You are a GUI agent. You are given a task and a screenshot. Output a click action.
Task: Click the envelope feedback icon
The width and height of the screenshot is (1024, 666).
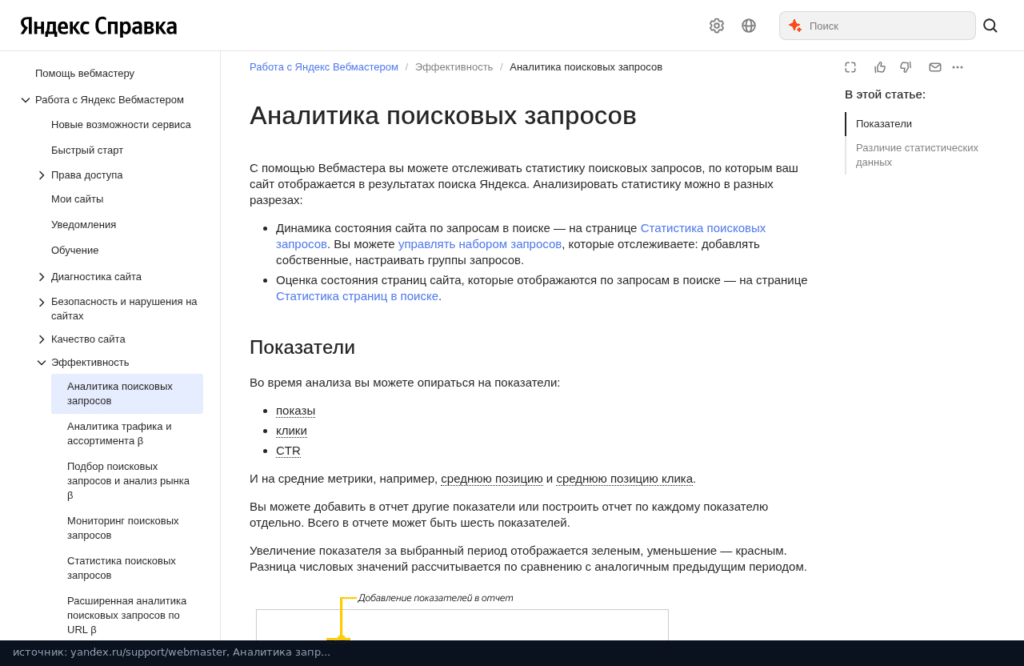click(x=935, y=67)
